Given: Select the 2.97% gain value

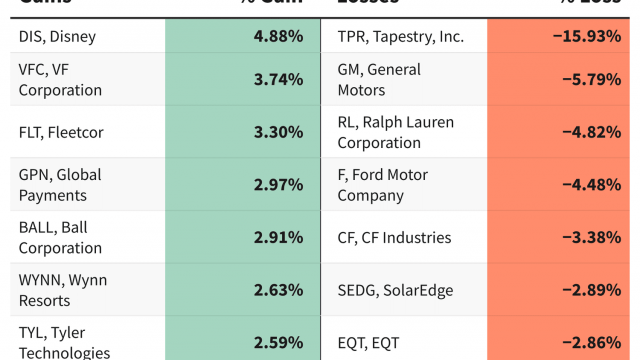Looking at the screenshot, I should pyautogui.click(x=278, y=184).
